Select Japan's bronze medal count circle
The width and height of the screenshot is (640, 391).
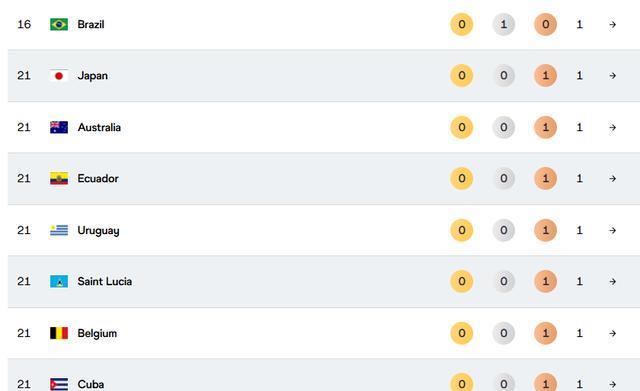point(546,76)
